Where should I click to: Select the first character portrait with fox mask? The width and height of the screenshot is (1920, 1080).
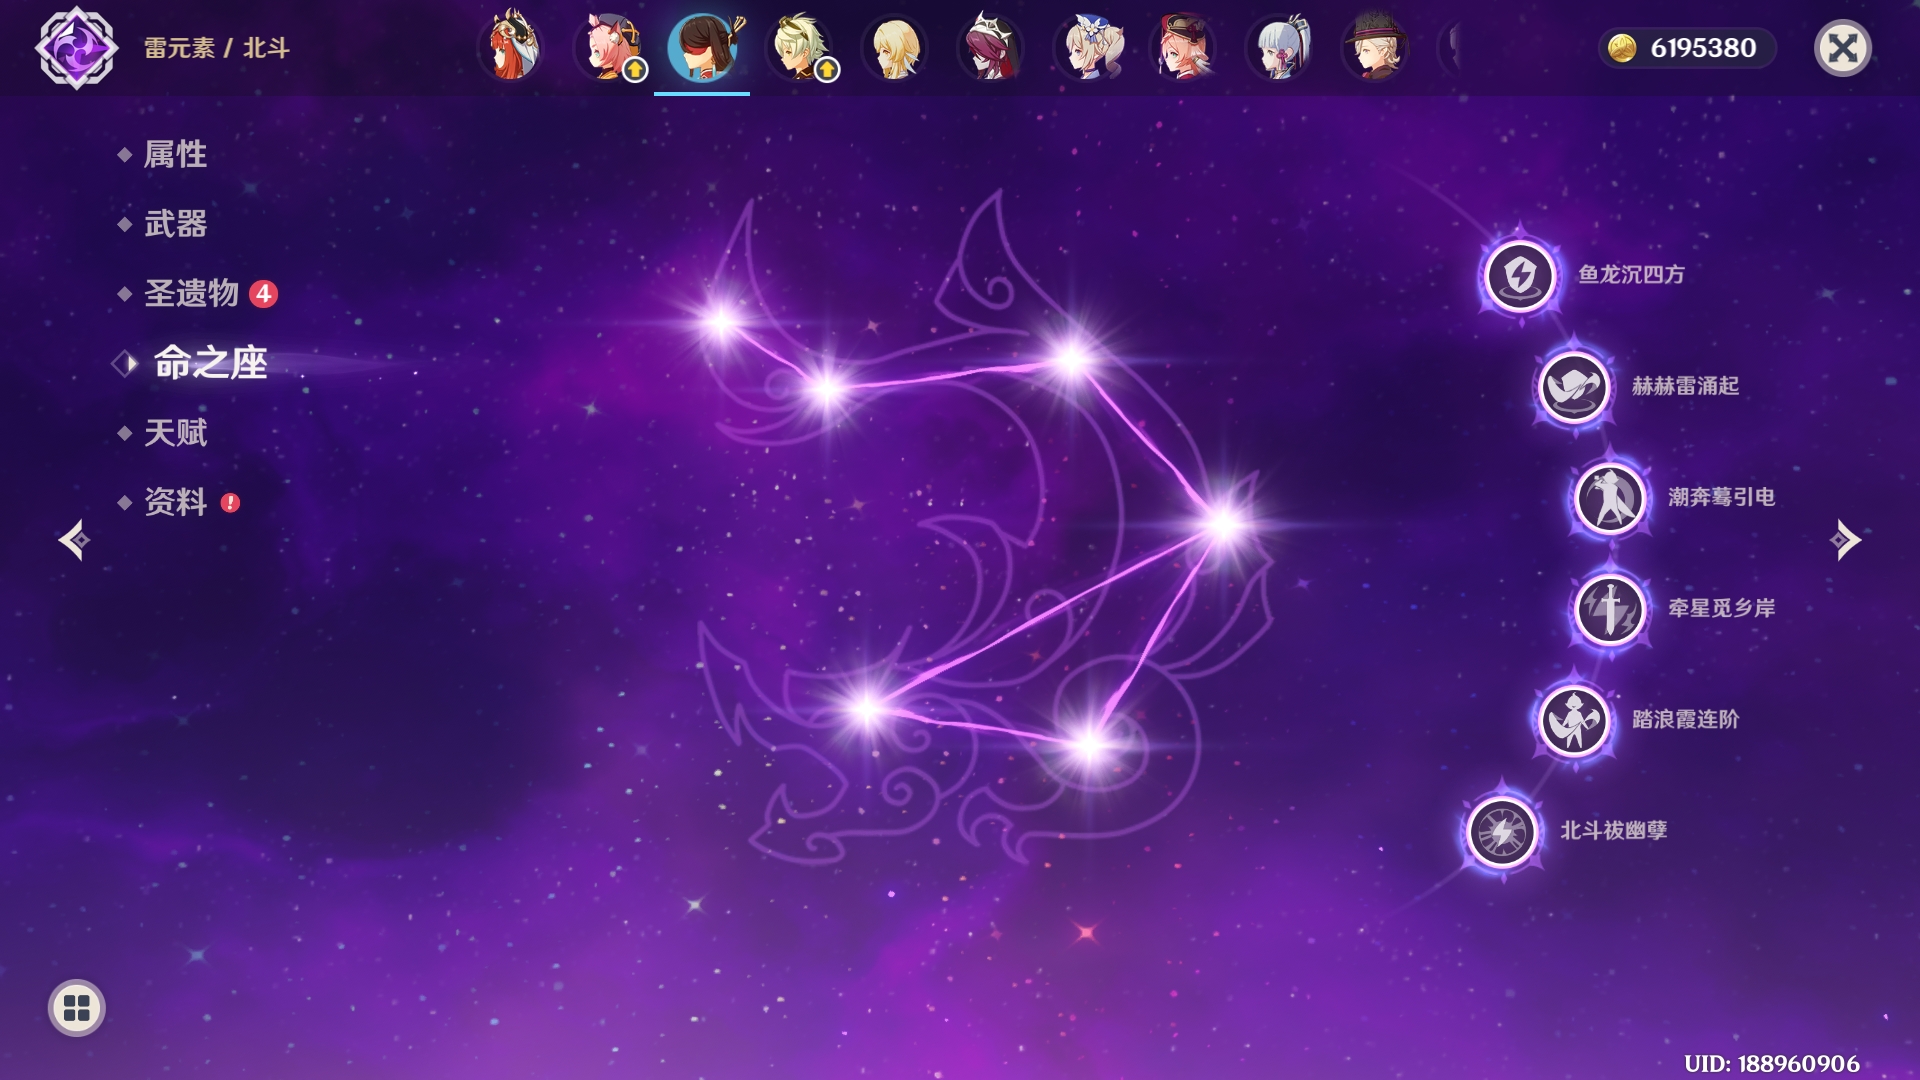pos(511,47)
